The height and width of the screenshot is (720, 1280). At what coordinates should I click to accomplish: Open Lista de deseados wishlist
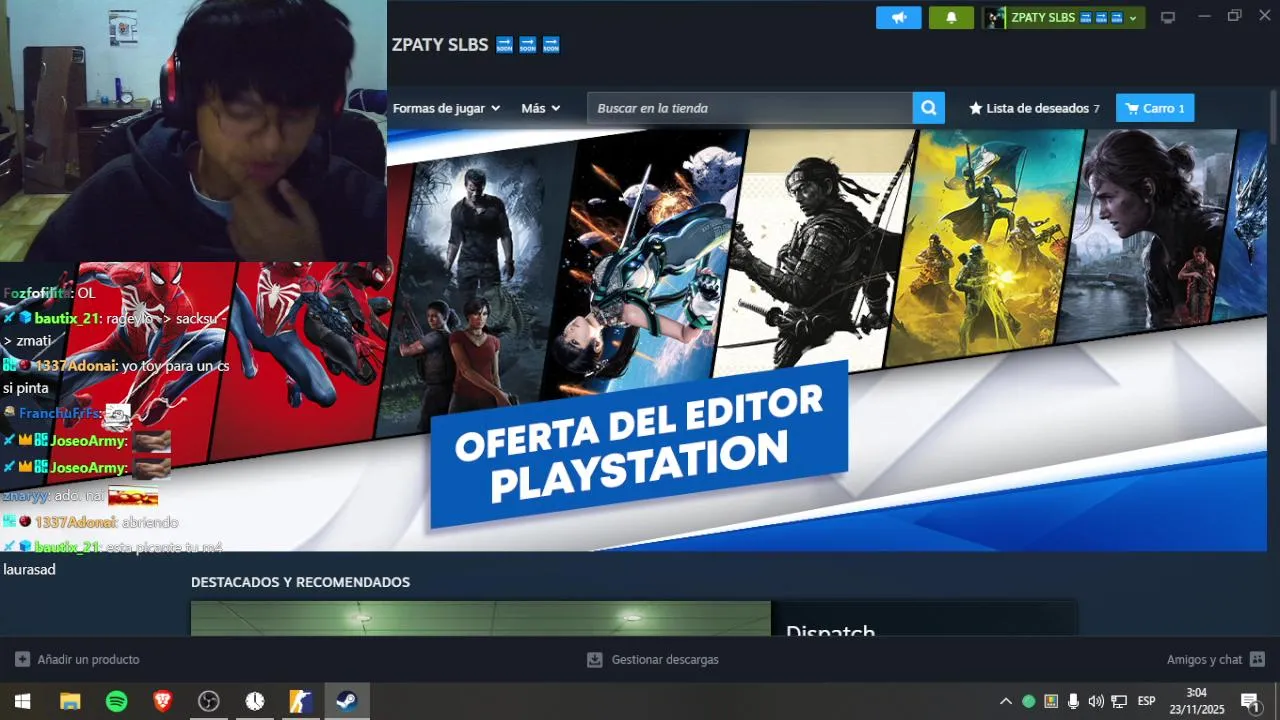1034,108
